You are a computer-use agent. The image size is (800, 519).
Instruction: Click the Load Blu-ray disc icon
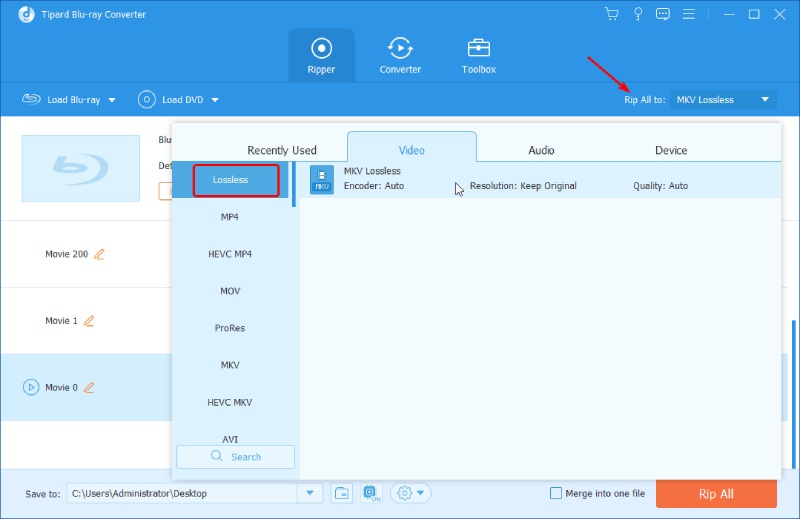tap(31, 99)
